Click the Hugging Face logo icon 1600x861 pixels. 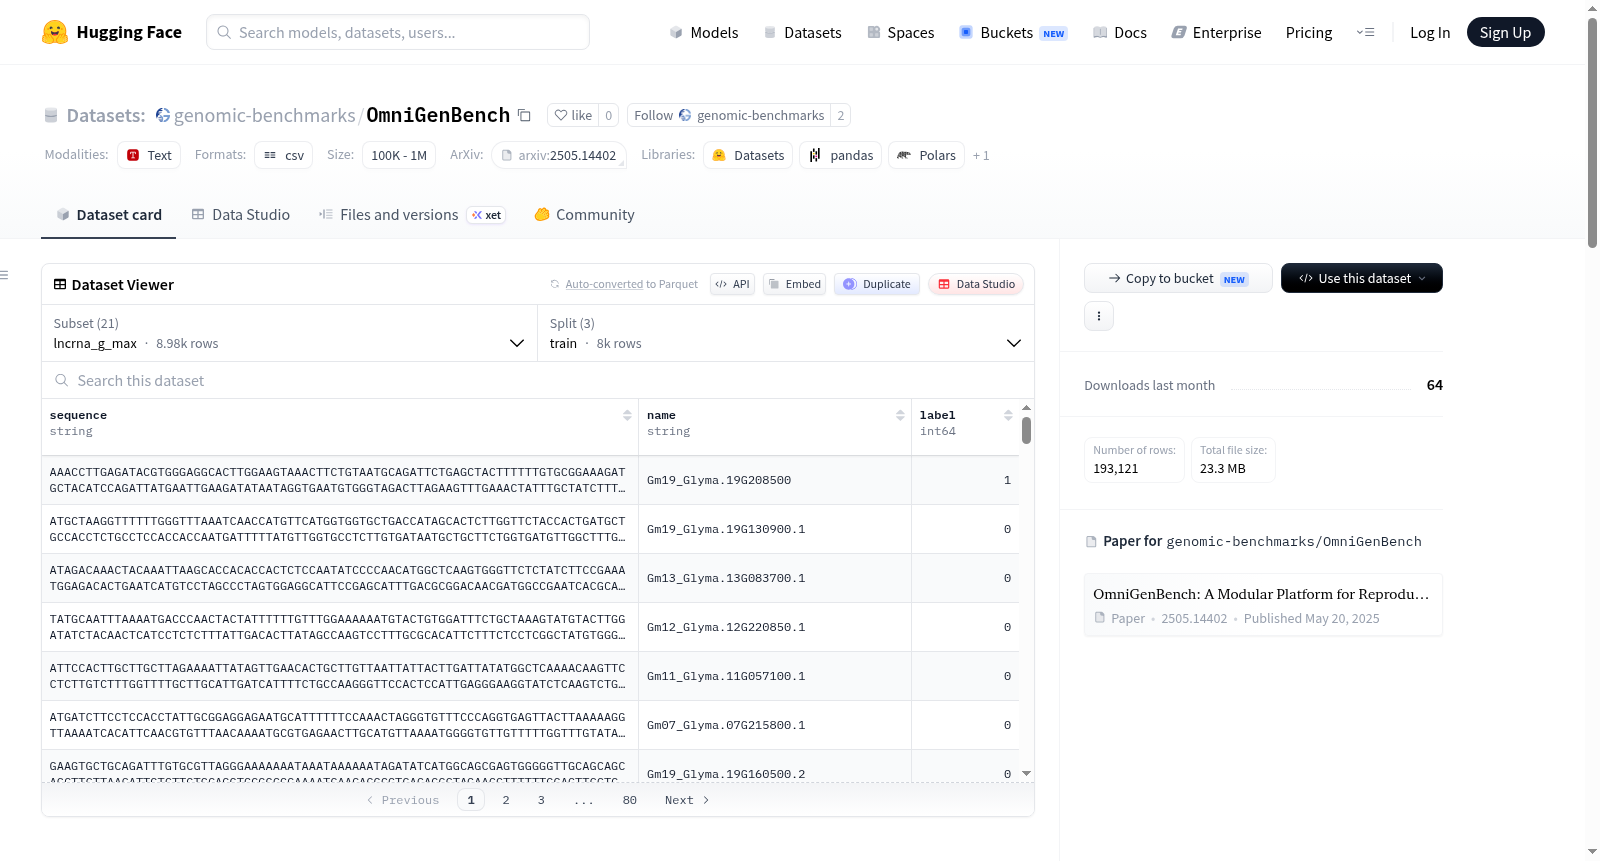(55, 32)
